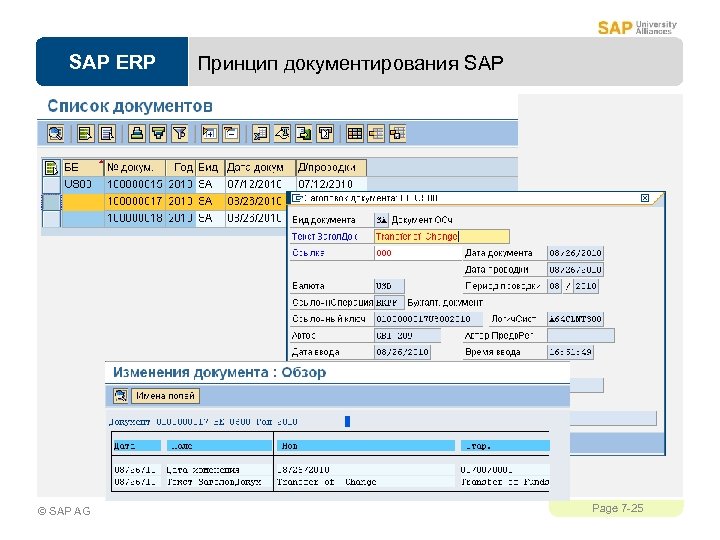Click the Дата докум column header

260,168
